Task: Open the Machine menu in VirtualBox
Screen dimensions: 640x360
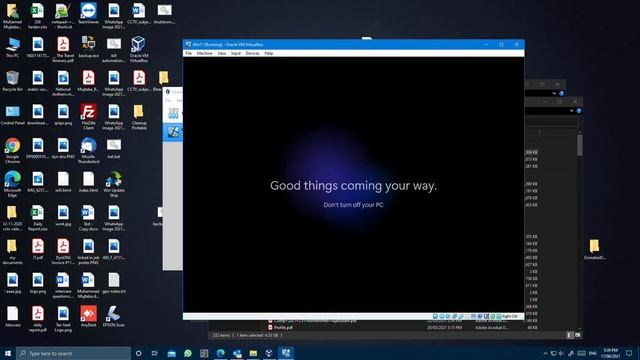Action: 204,53
